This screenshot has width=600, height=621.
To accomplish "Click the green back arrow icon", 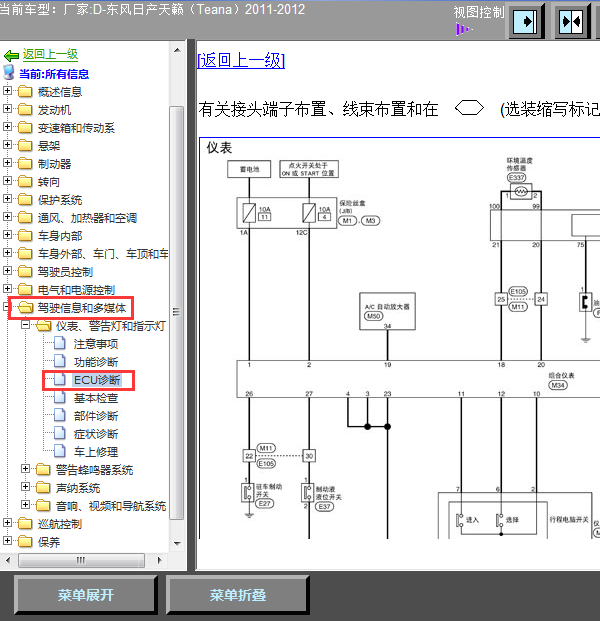I will [11, 55].
